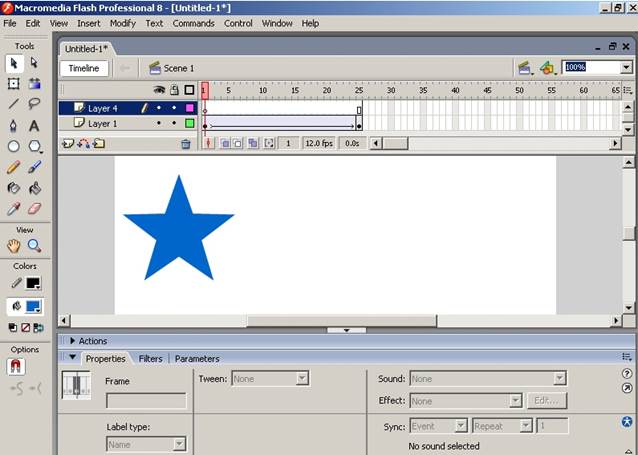Viewport: 638px width, 455px height.
Task: Select the Hand tool
Action: pyautogui.click(x=14, y=246)
